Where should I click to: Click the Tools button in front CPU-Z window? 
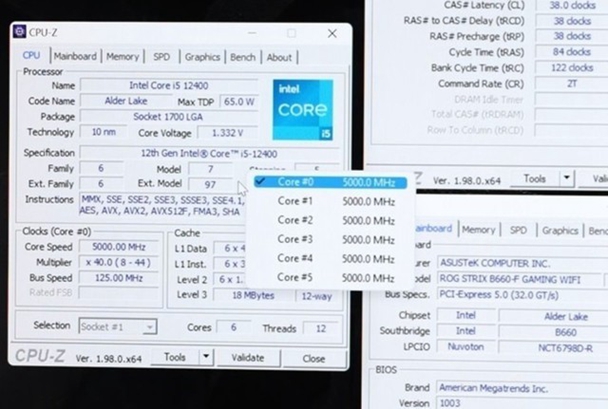pos(175,357)
